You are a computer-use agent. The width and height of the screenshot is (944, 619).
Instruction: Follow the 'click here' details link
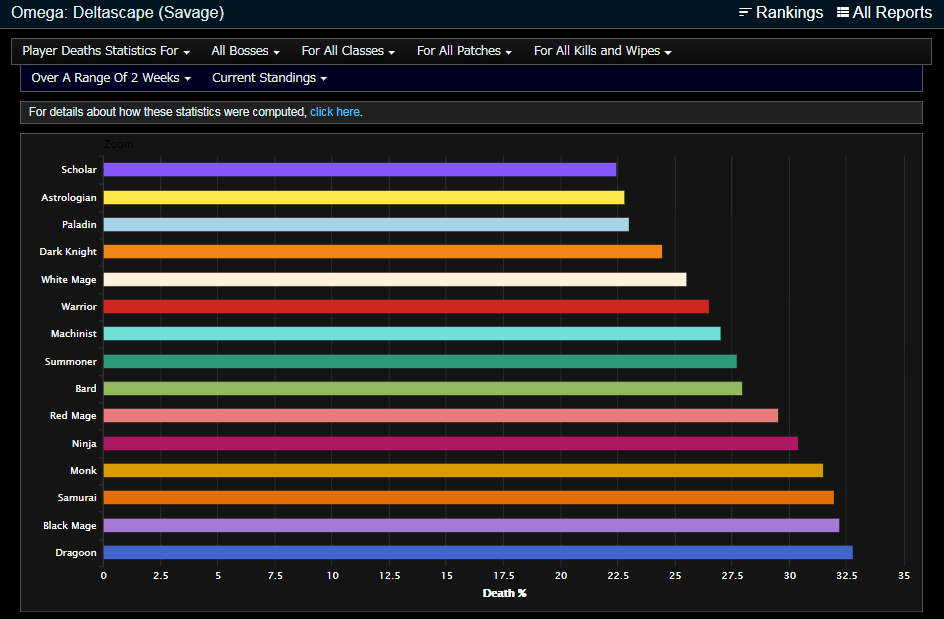334,112
